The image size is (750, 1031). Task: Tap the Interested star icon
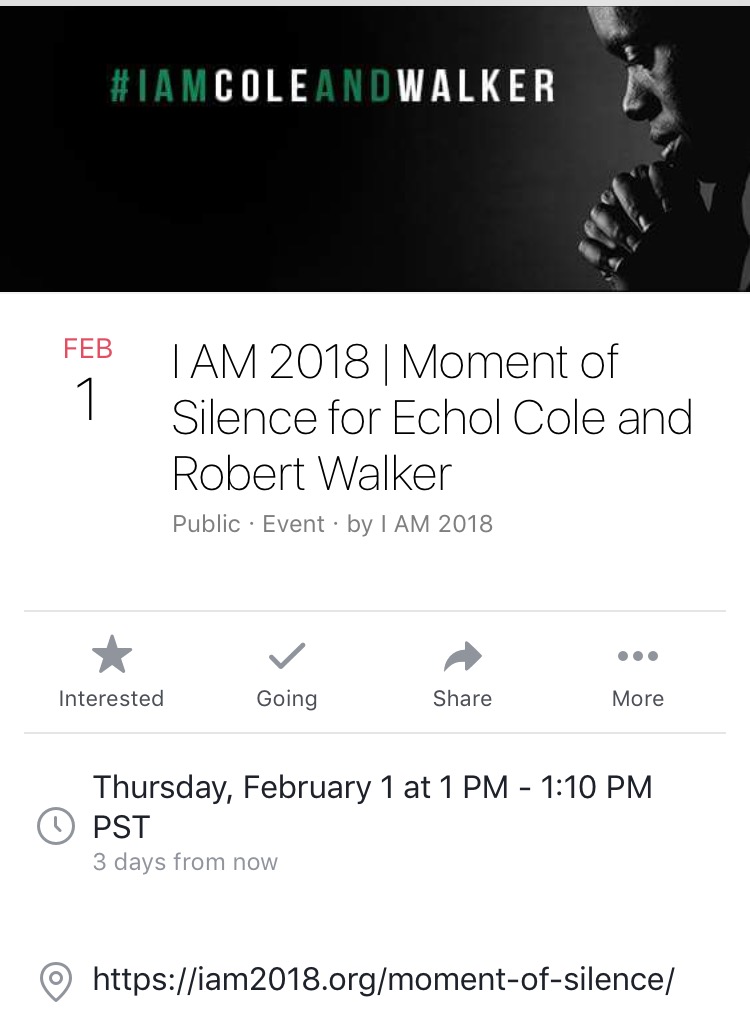coord(112,654)
